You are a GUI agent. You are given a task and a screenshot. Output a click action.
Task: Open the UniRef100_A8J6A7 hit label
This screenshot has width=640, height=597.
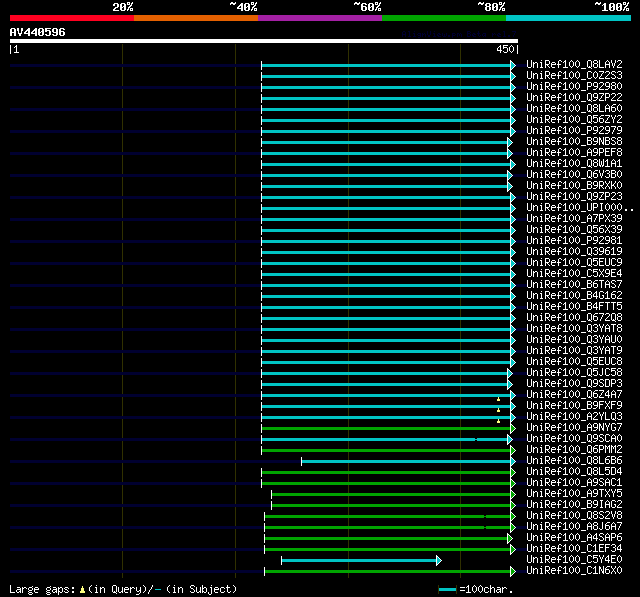point(574,527)
